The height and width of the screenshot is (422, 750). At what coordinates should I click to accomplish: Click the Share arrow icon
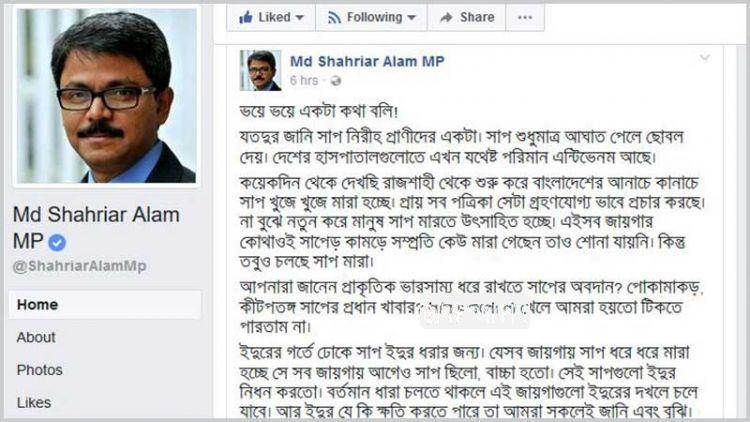point(446,18)
